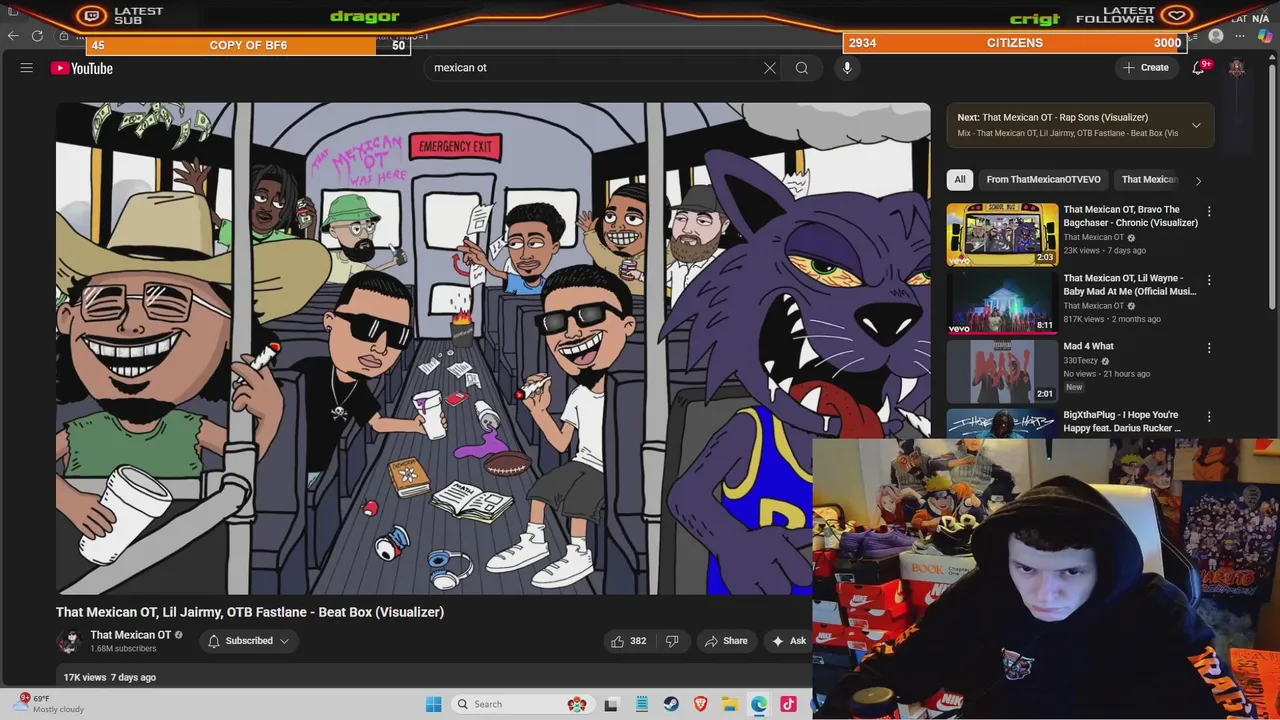Select the From ThatMexicanOTVEVO chip
Screen dimensions: 1280x720
click(1043, 180)
